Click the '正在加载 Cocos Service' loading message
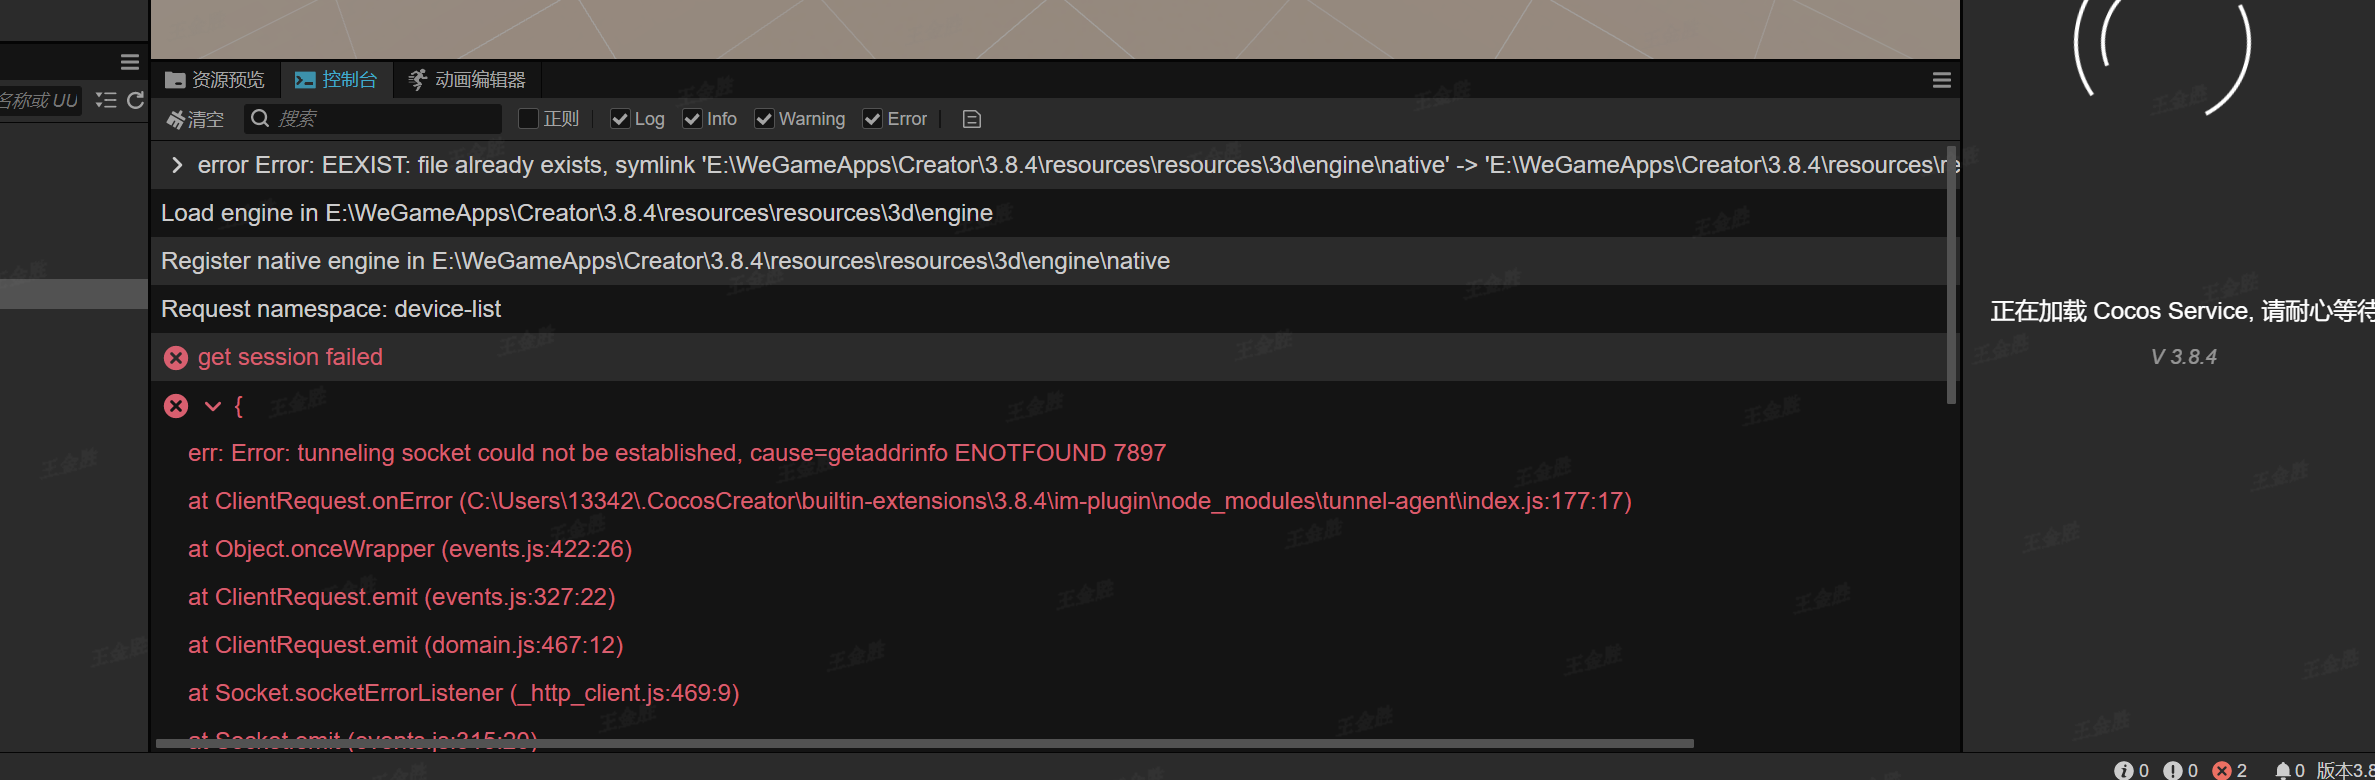Screen dimensions: 2375x780 (2182, 311)
